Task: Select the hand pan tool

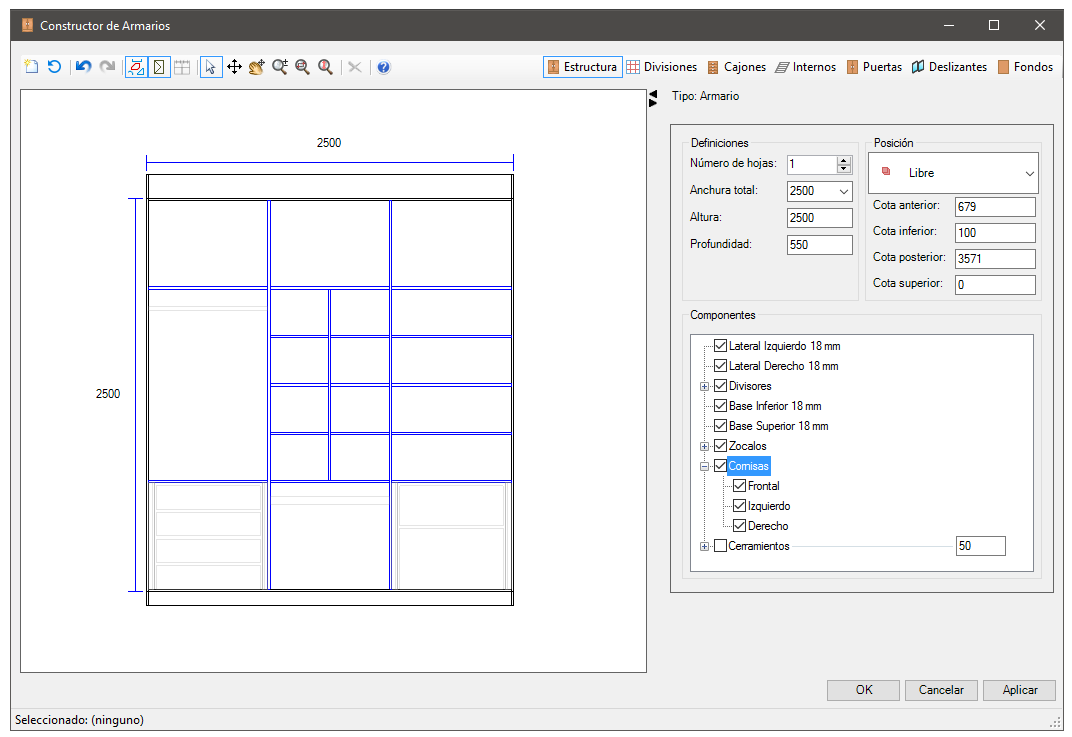Action: [256, 66]
